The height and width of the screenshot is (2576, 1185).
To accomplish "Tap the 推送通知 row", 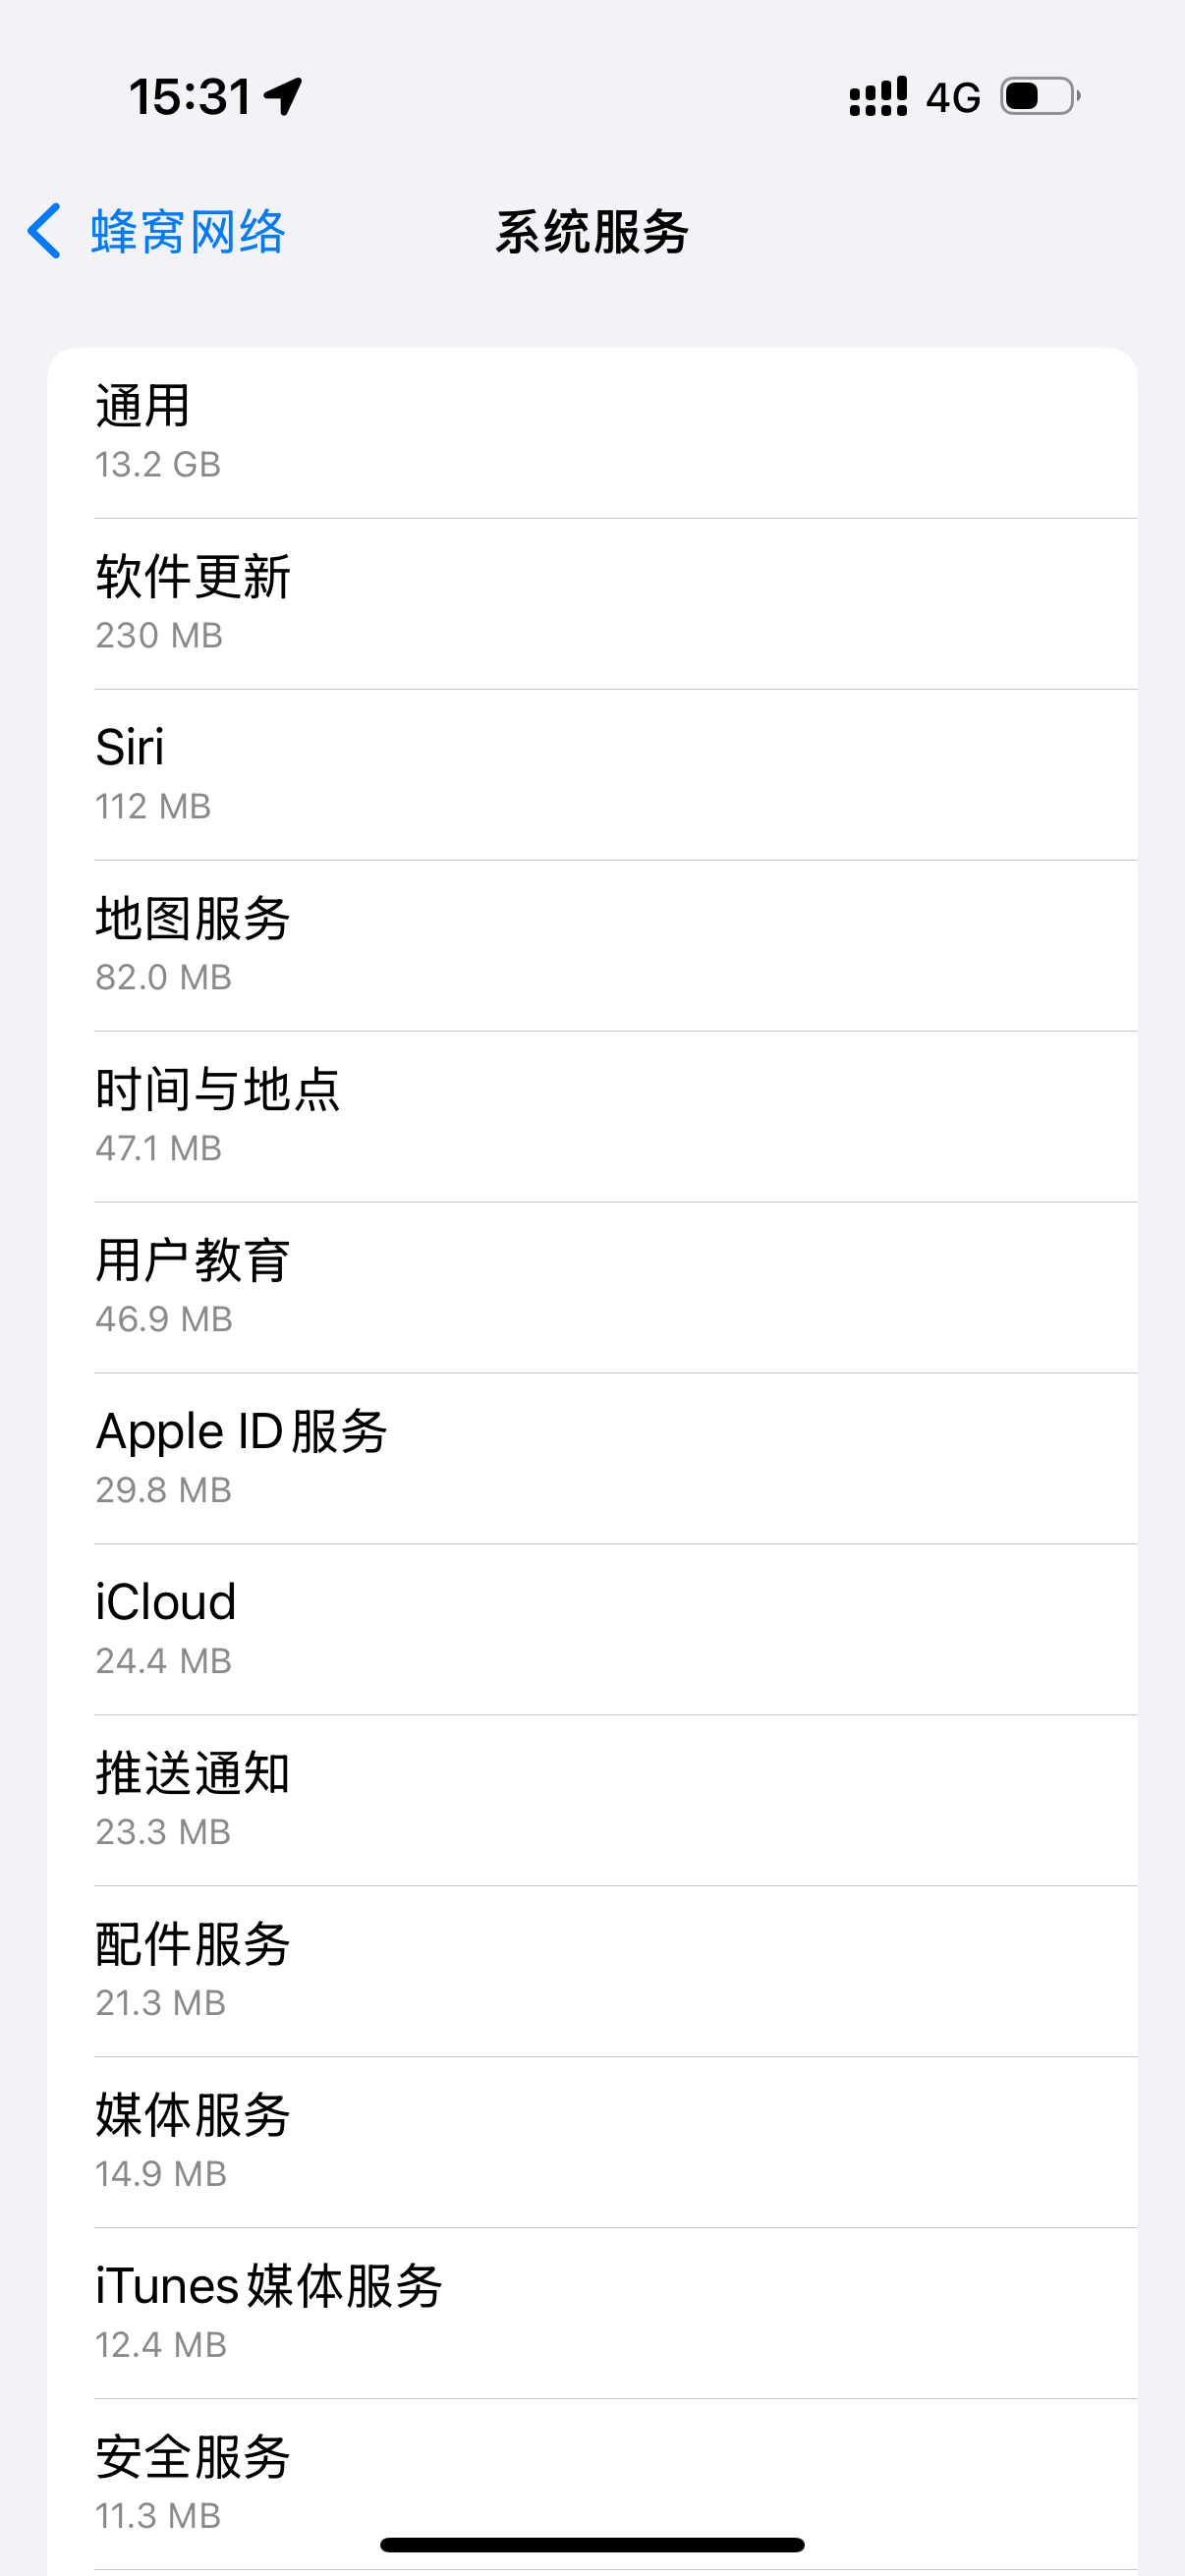I will click(x=592, y=1801).
